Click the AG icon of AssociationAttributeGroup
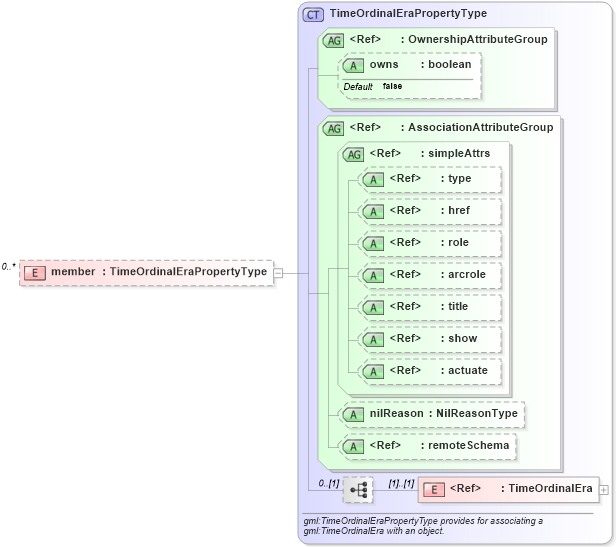Screen dimensions: 616x547 334,128
